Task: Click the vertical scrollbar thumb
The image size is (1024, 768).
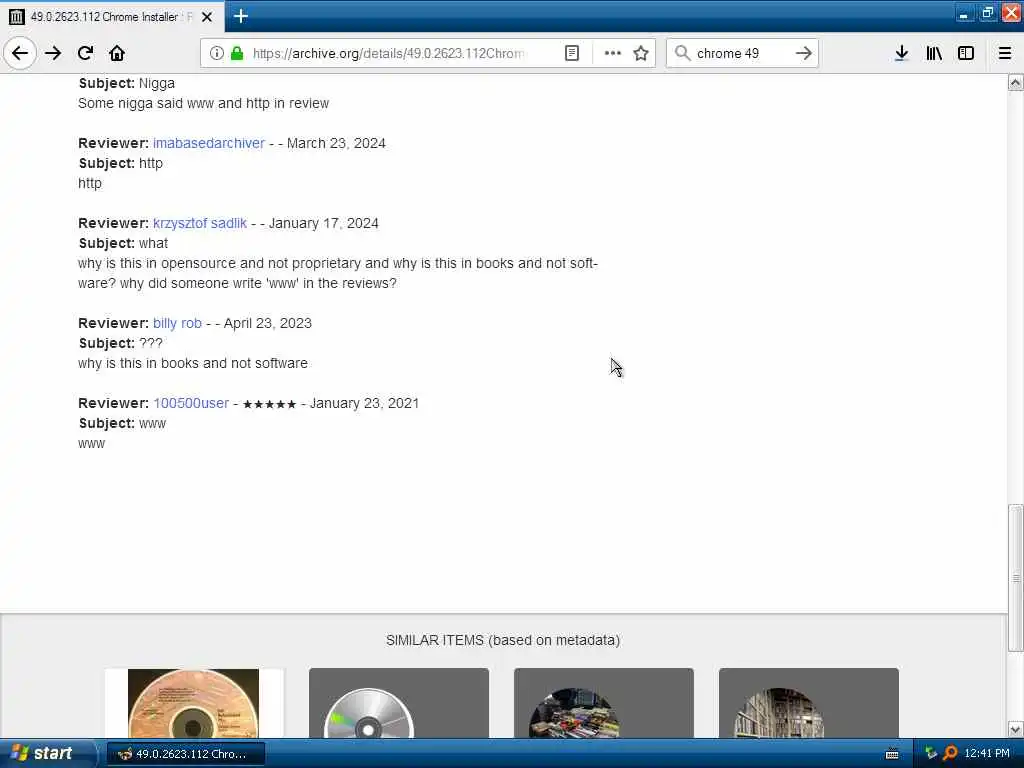Action: tap(1015, 578)
